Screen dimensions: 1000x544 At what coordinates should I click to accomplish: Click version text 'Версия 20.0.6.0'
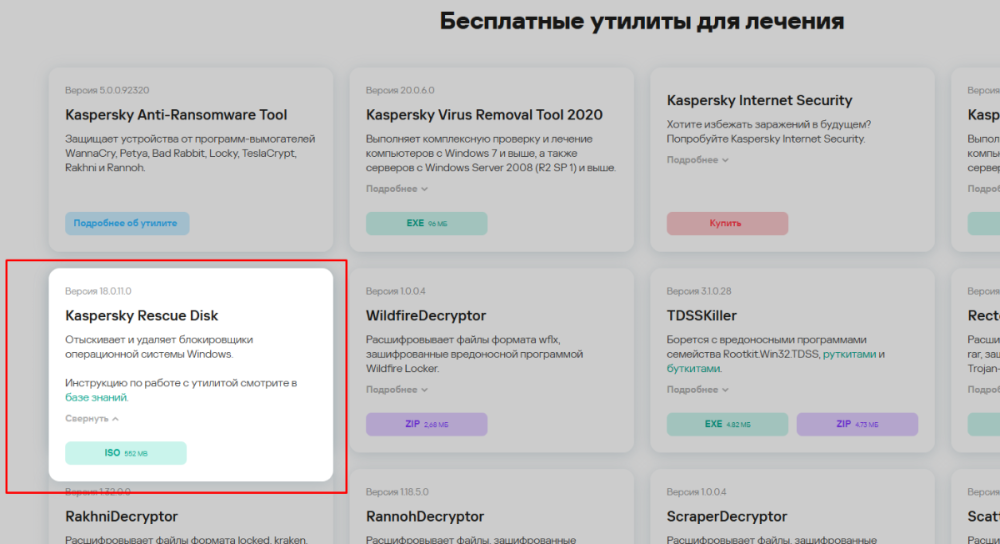400,91
